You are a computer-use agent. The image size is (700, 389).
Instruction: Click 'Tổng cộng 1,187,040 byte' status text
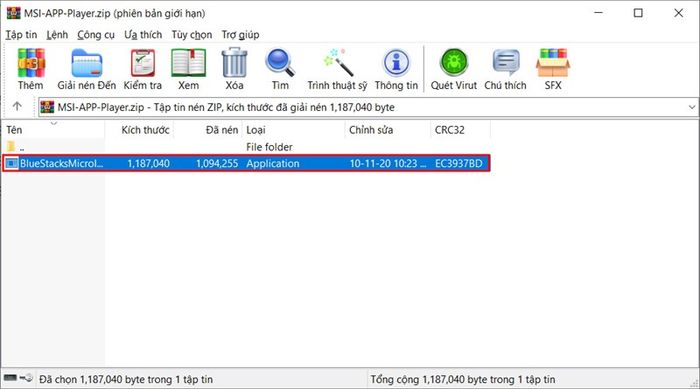click(463, 379)
